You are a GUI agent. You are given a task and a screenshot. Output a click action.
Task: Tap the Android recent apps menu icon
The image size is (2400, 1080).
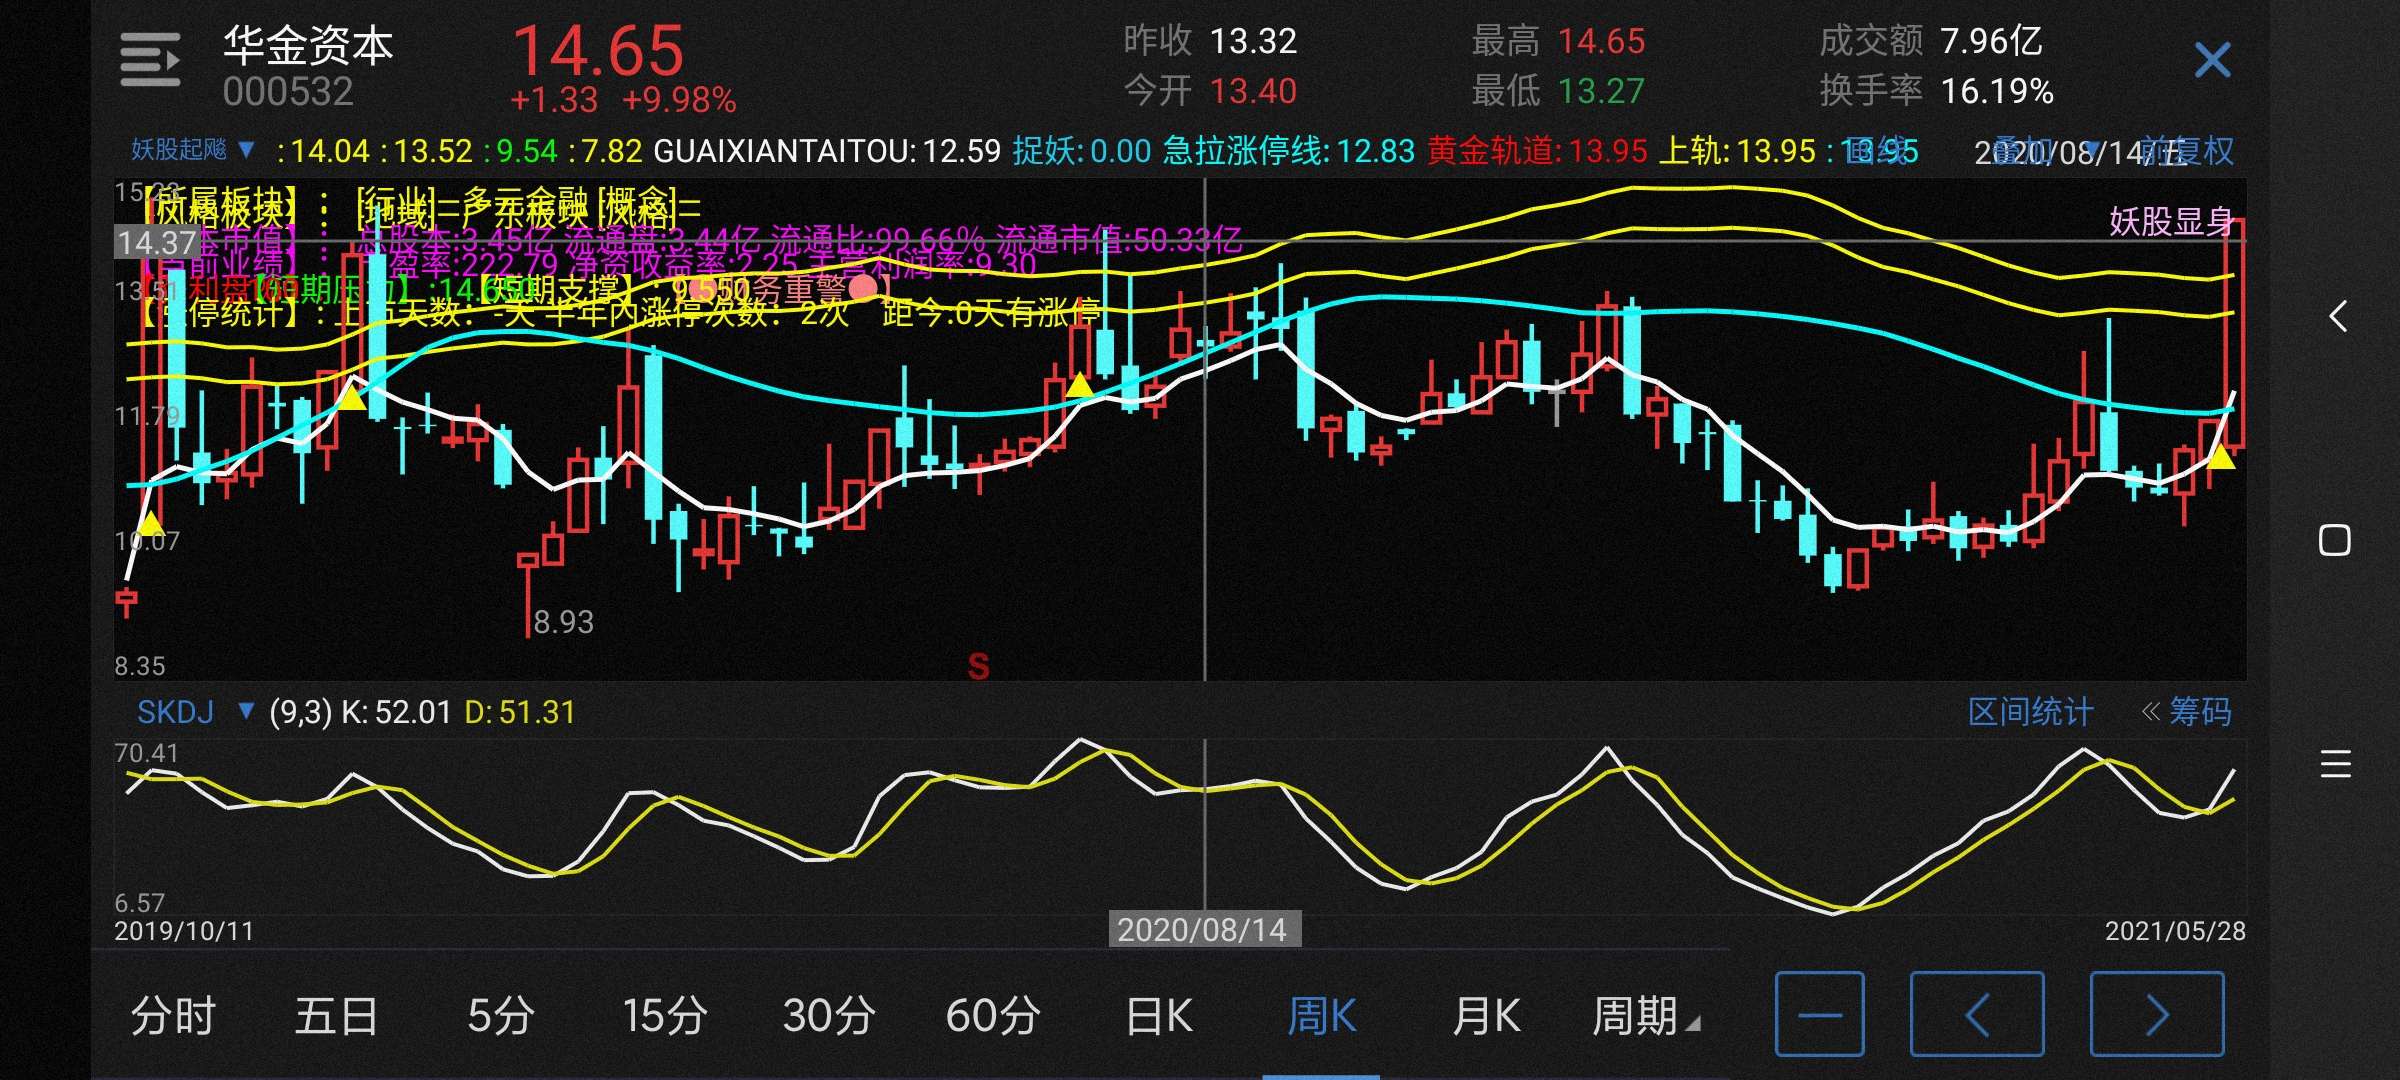click(x=2336, y=765)
